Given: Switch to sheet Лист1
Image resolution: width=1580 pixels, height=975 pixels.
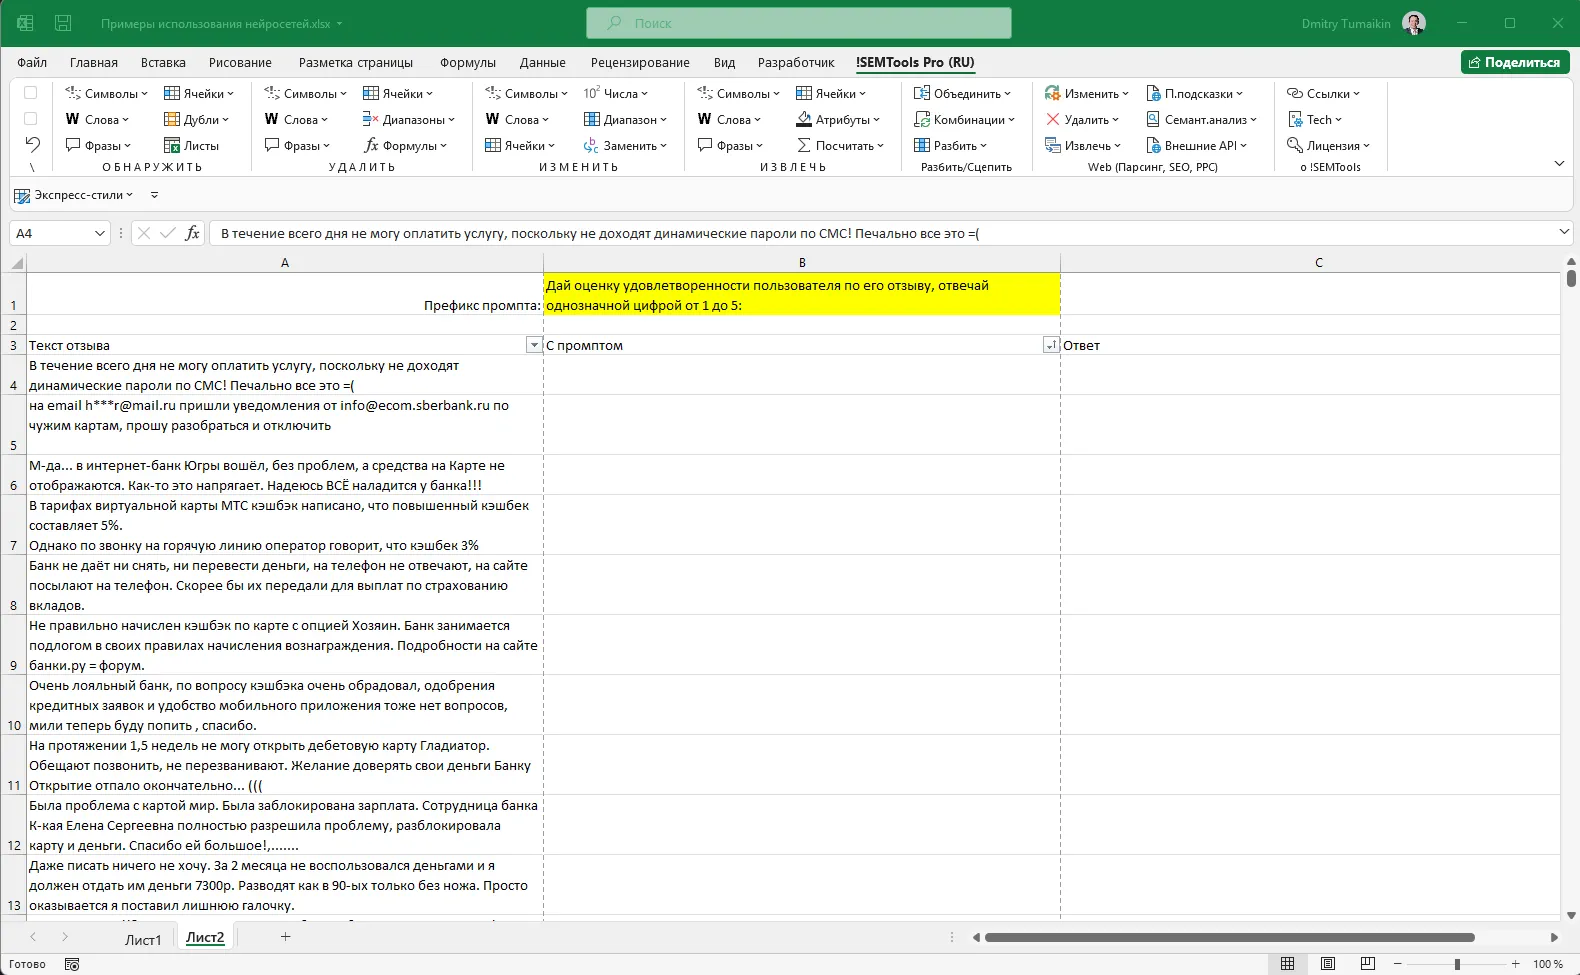Looking at the screenshot, I should [143, 939].
